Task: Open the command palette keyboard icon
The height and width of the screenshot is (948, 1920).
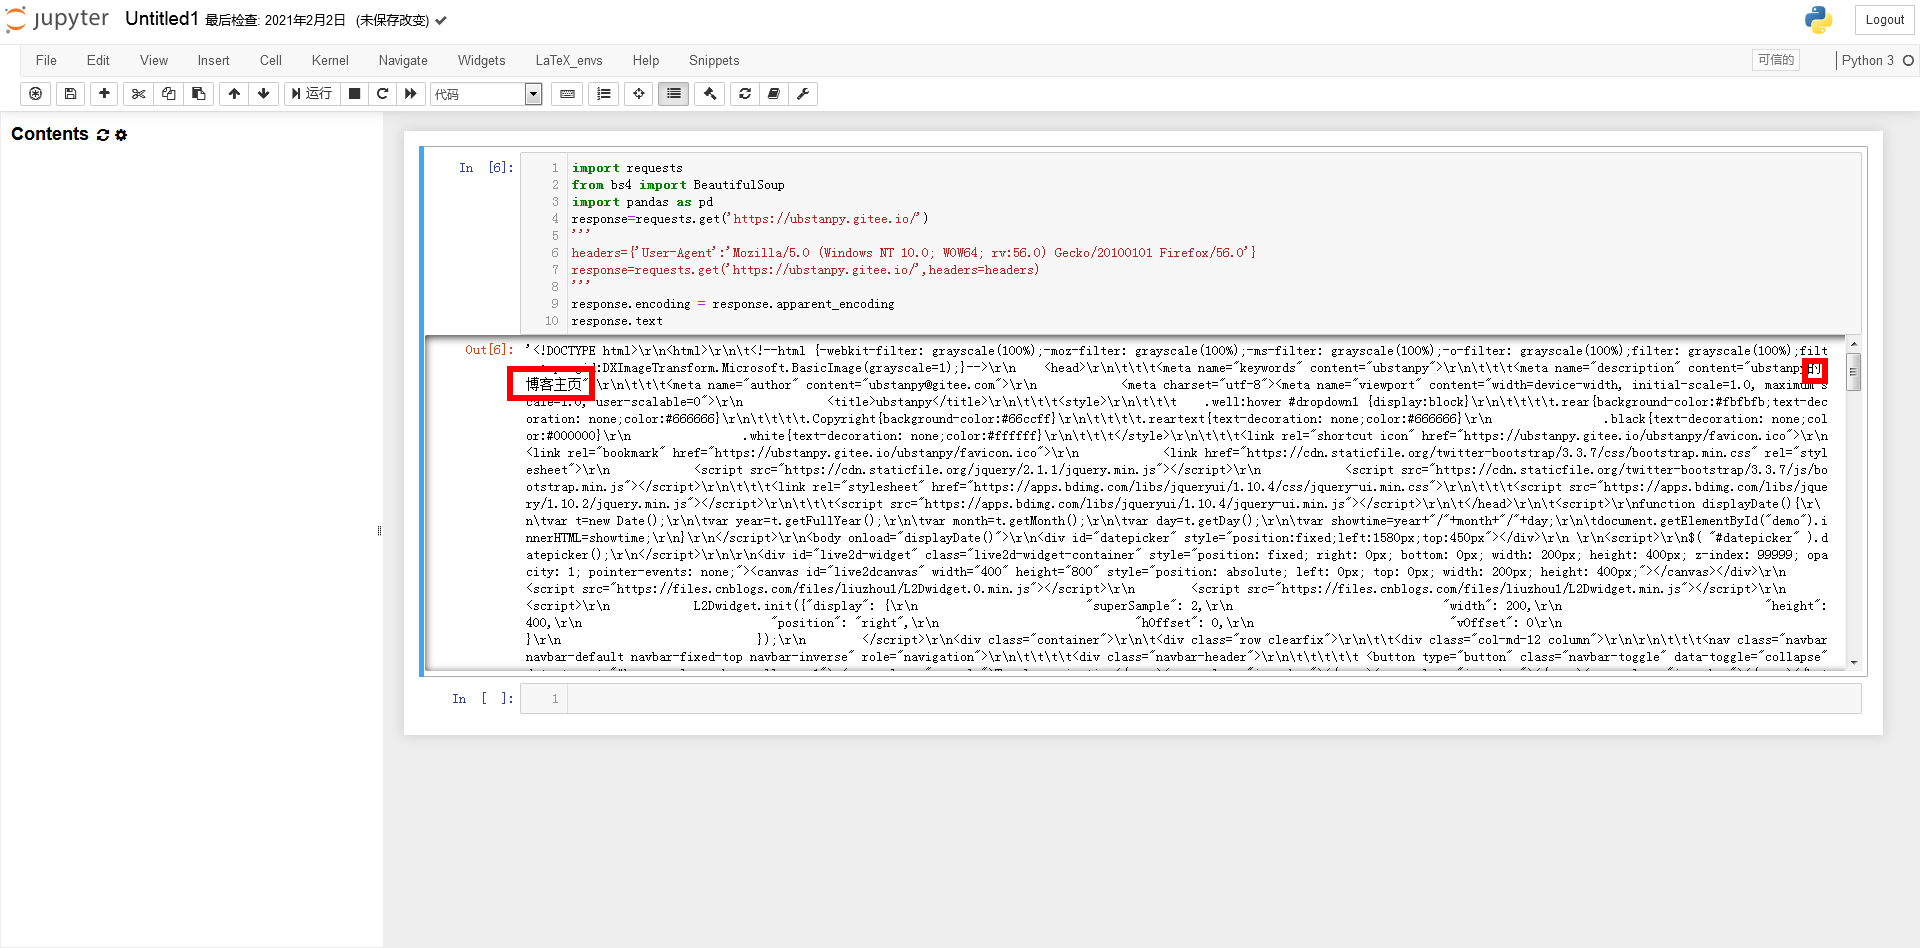Action: pos(567,94)
